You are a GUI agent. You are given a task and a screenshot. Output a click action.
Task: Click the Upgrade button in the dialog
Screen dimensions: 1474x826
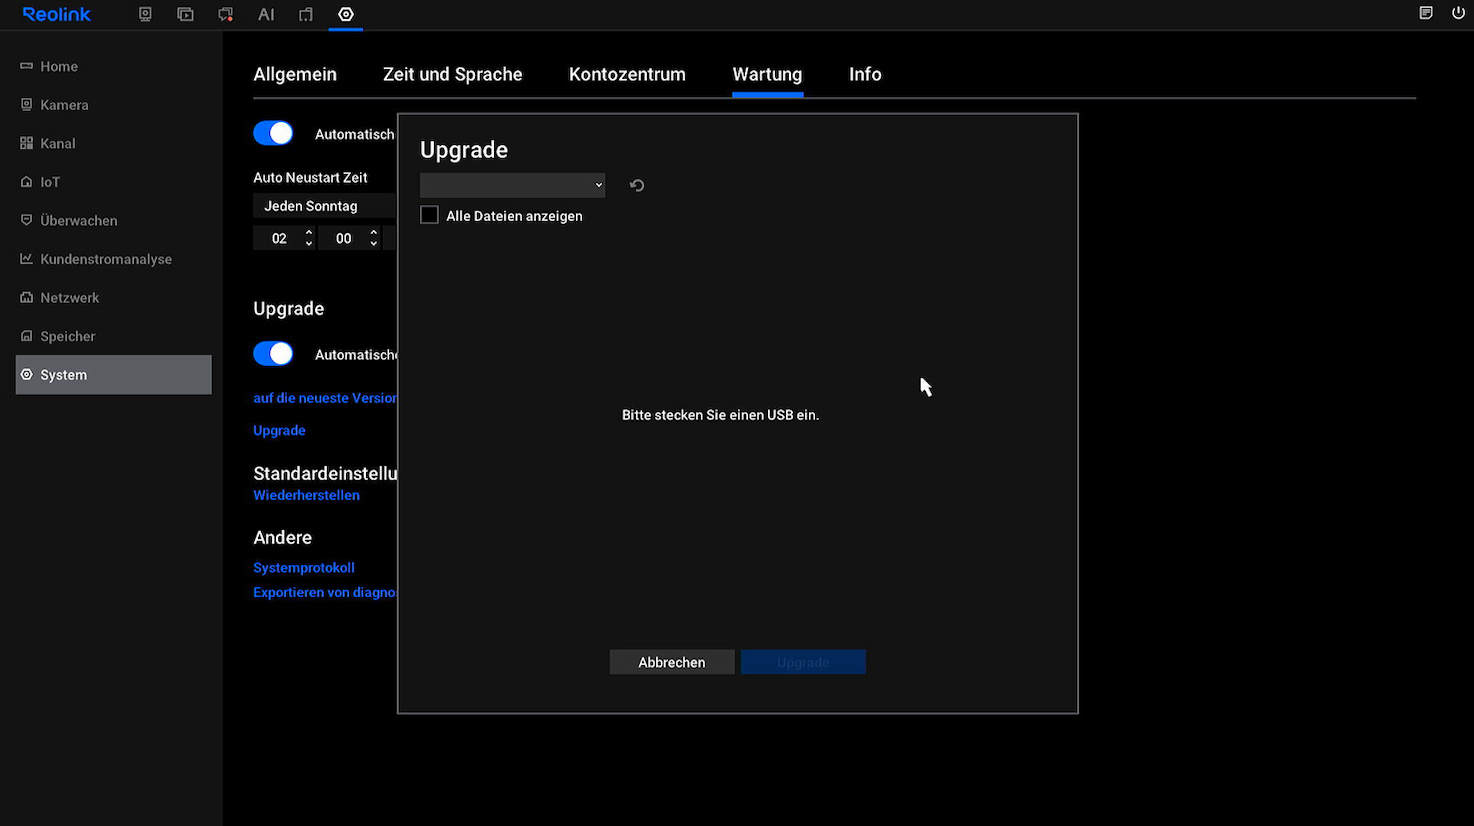pos(803,662)
